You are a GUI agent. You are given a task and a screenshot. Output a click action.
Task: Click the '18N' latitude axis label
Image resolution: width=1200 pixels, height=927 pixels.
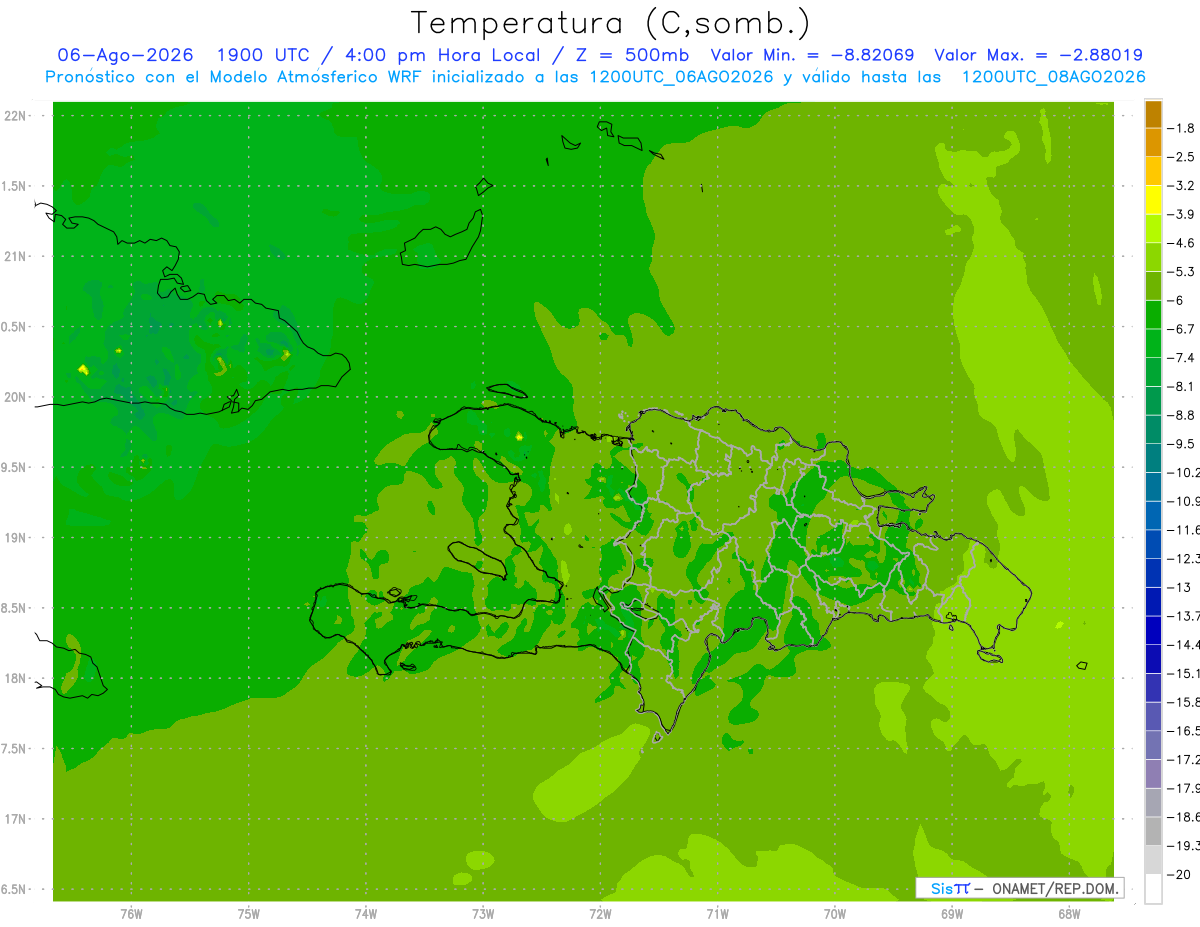tap(14, 679)
